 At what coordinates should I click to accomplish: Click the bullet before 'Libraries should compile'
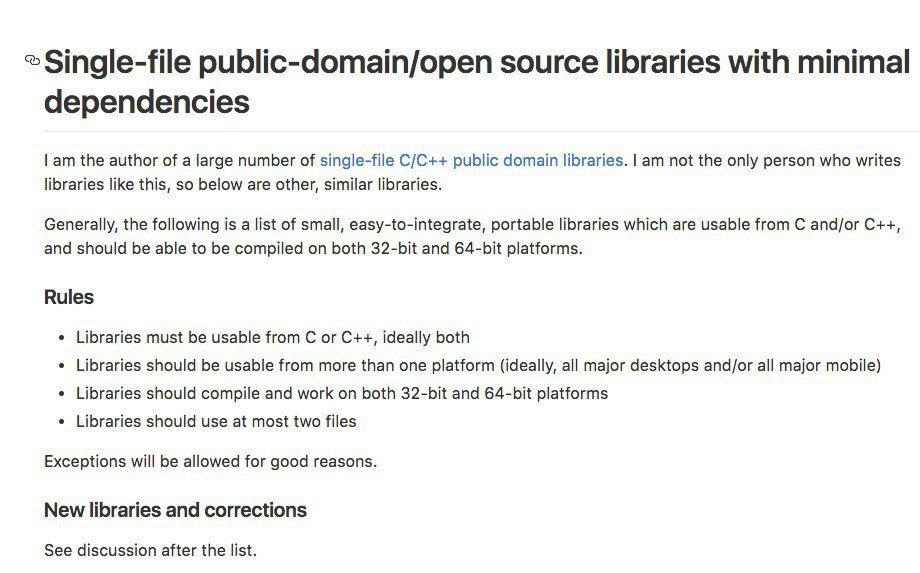point(62,394)
